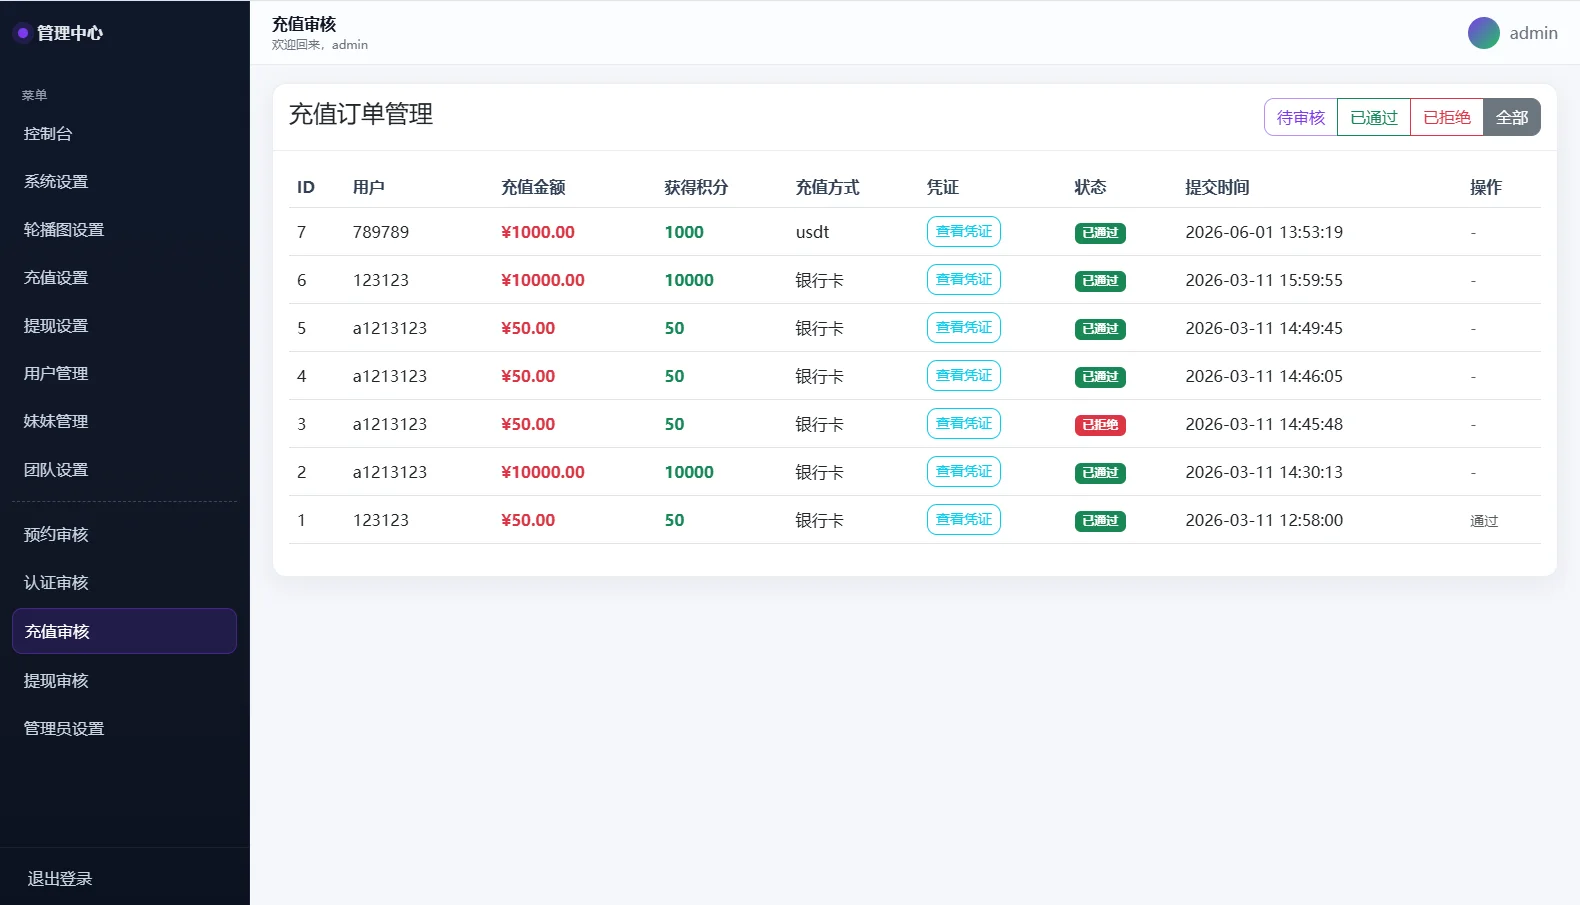Click 通过 action link on order 1

click(x=1484, y=521)
